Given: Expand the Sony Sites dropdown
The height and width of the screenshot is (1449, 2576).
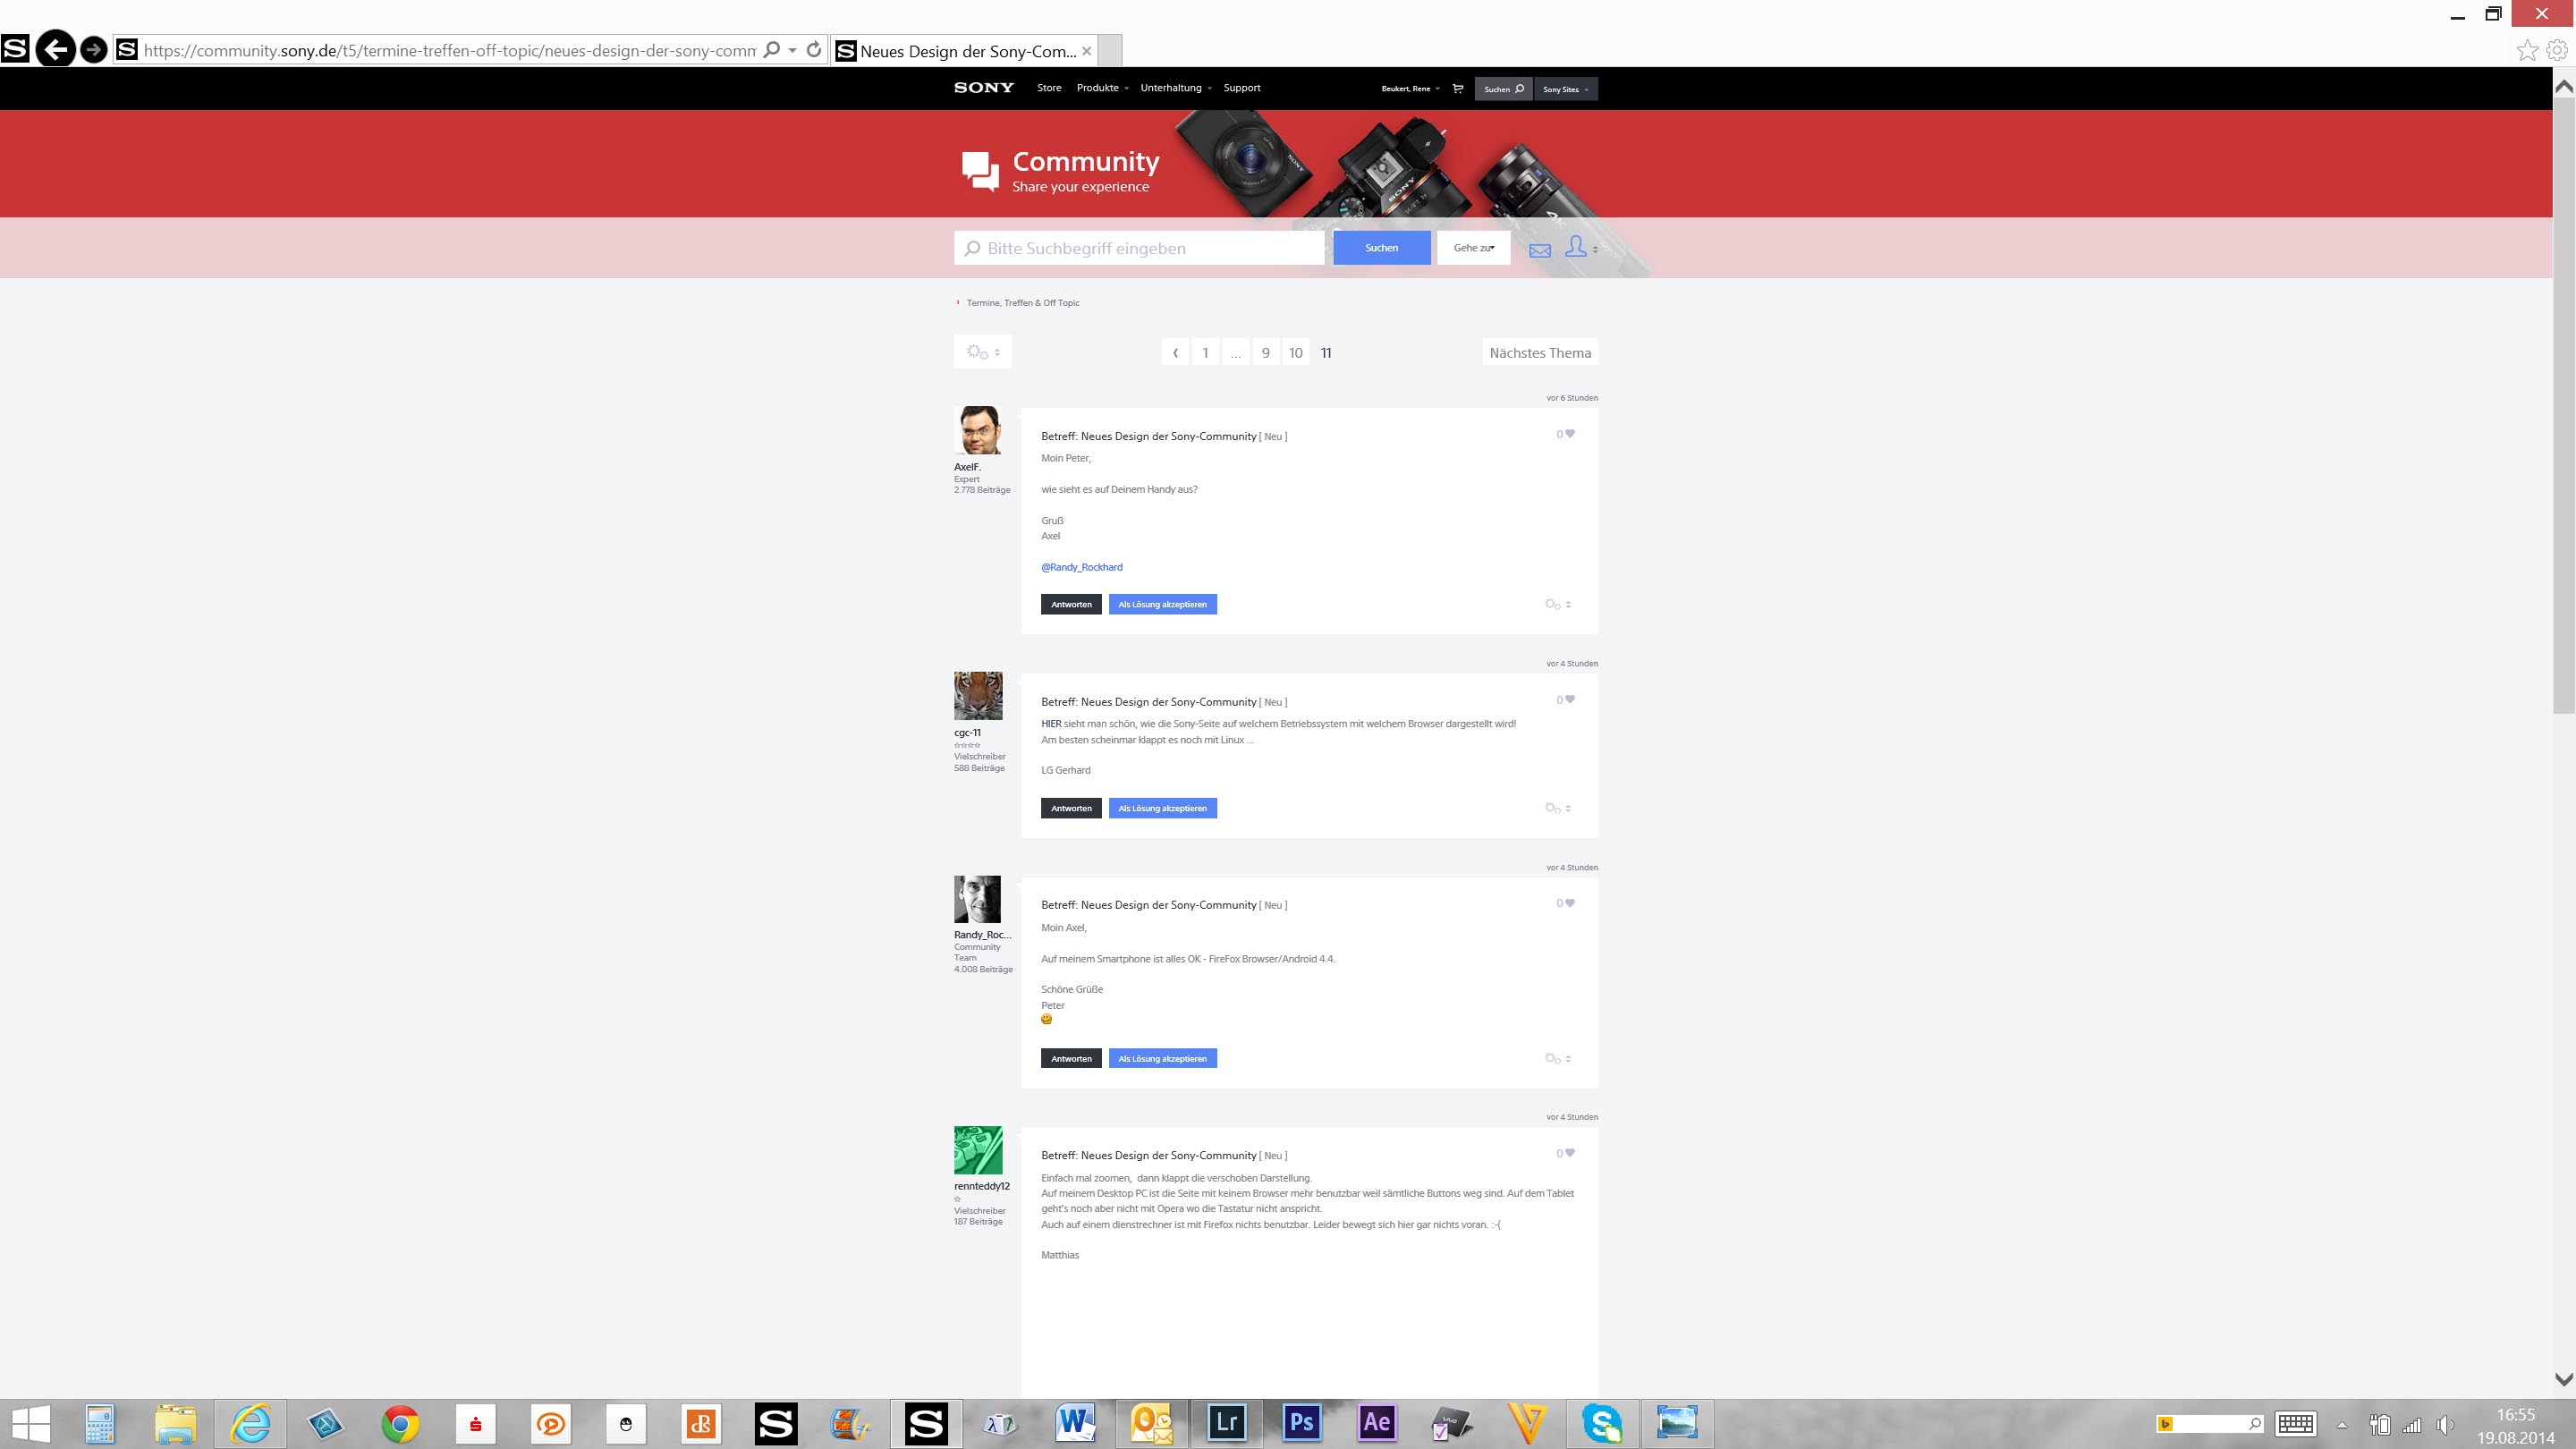Looking at the screenshot, I should 1565,89.
